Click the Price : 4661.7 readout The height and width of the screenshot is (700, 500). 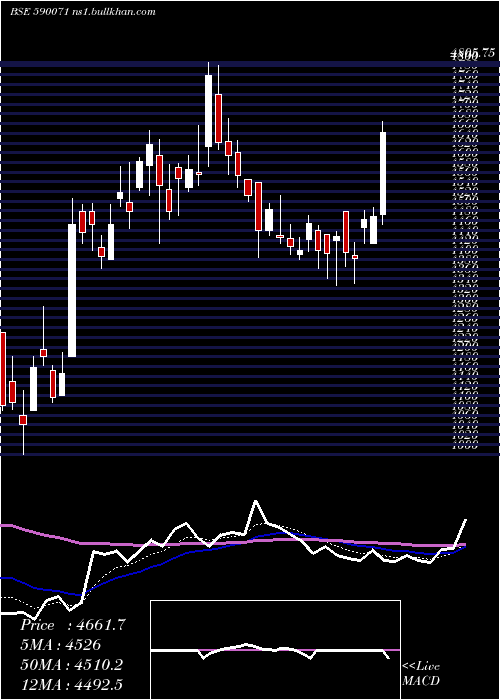tap(73, 625)
